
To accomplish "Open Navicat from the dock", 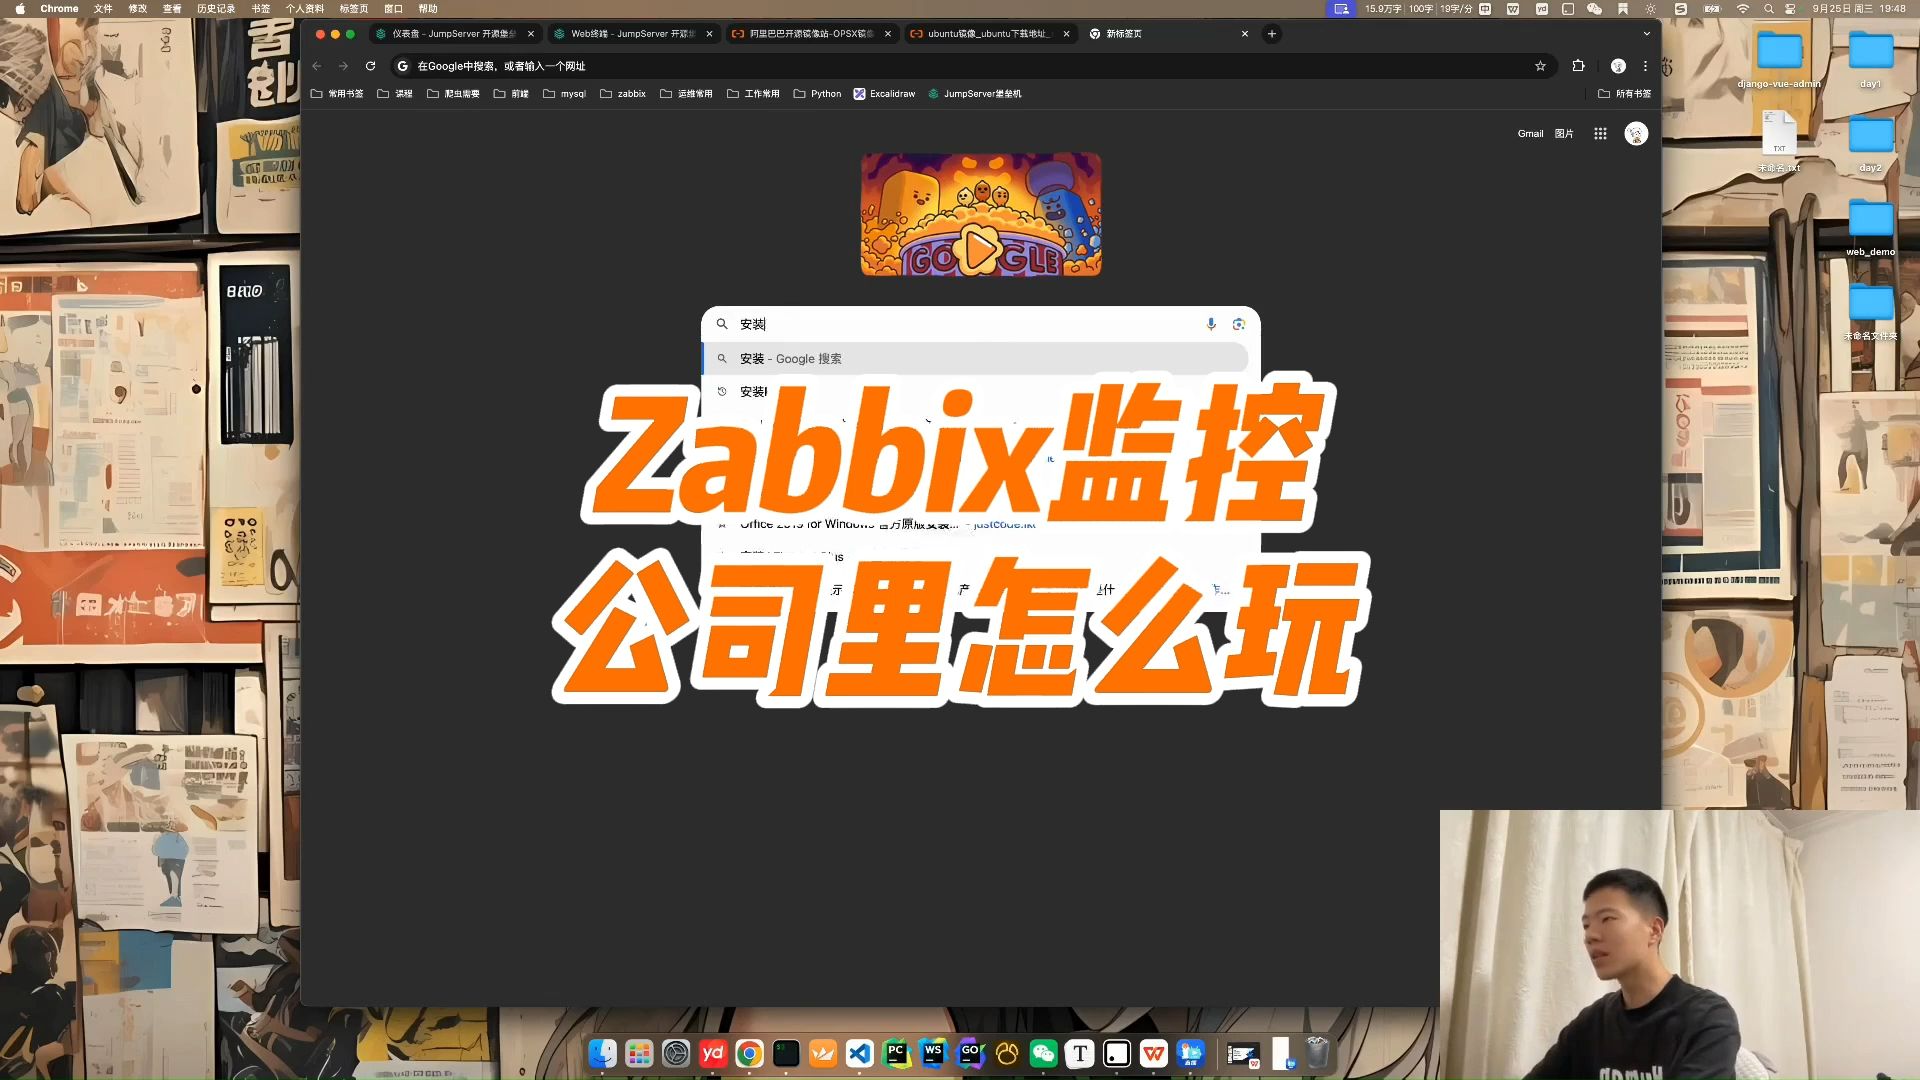I will [x=1007, y=1053].
